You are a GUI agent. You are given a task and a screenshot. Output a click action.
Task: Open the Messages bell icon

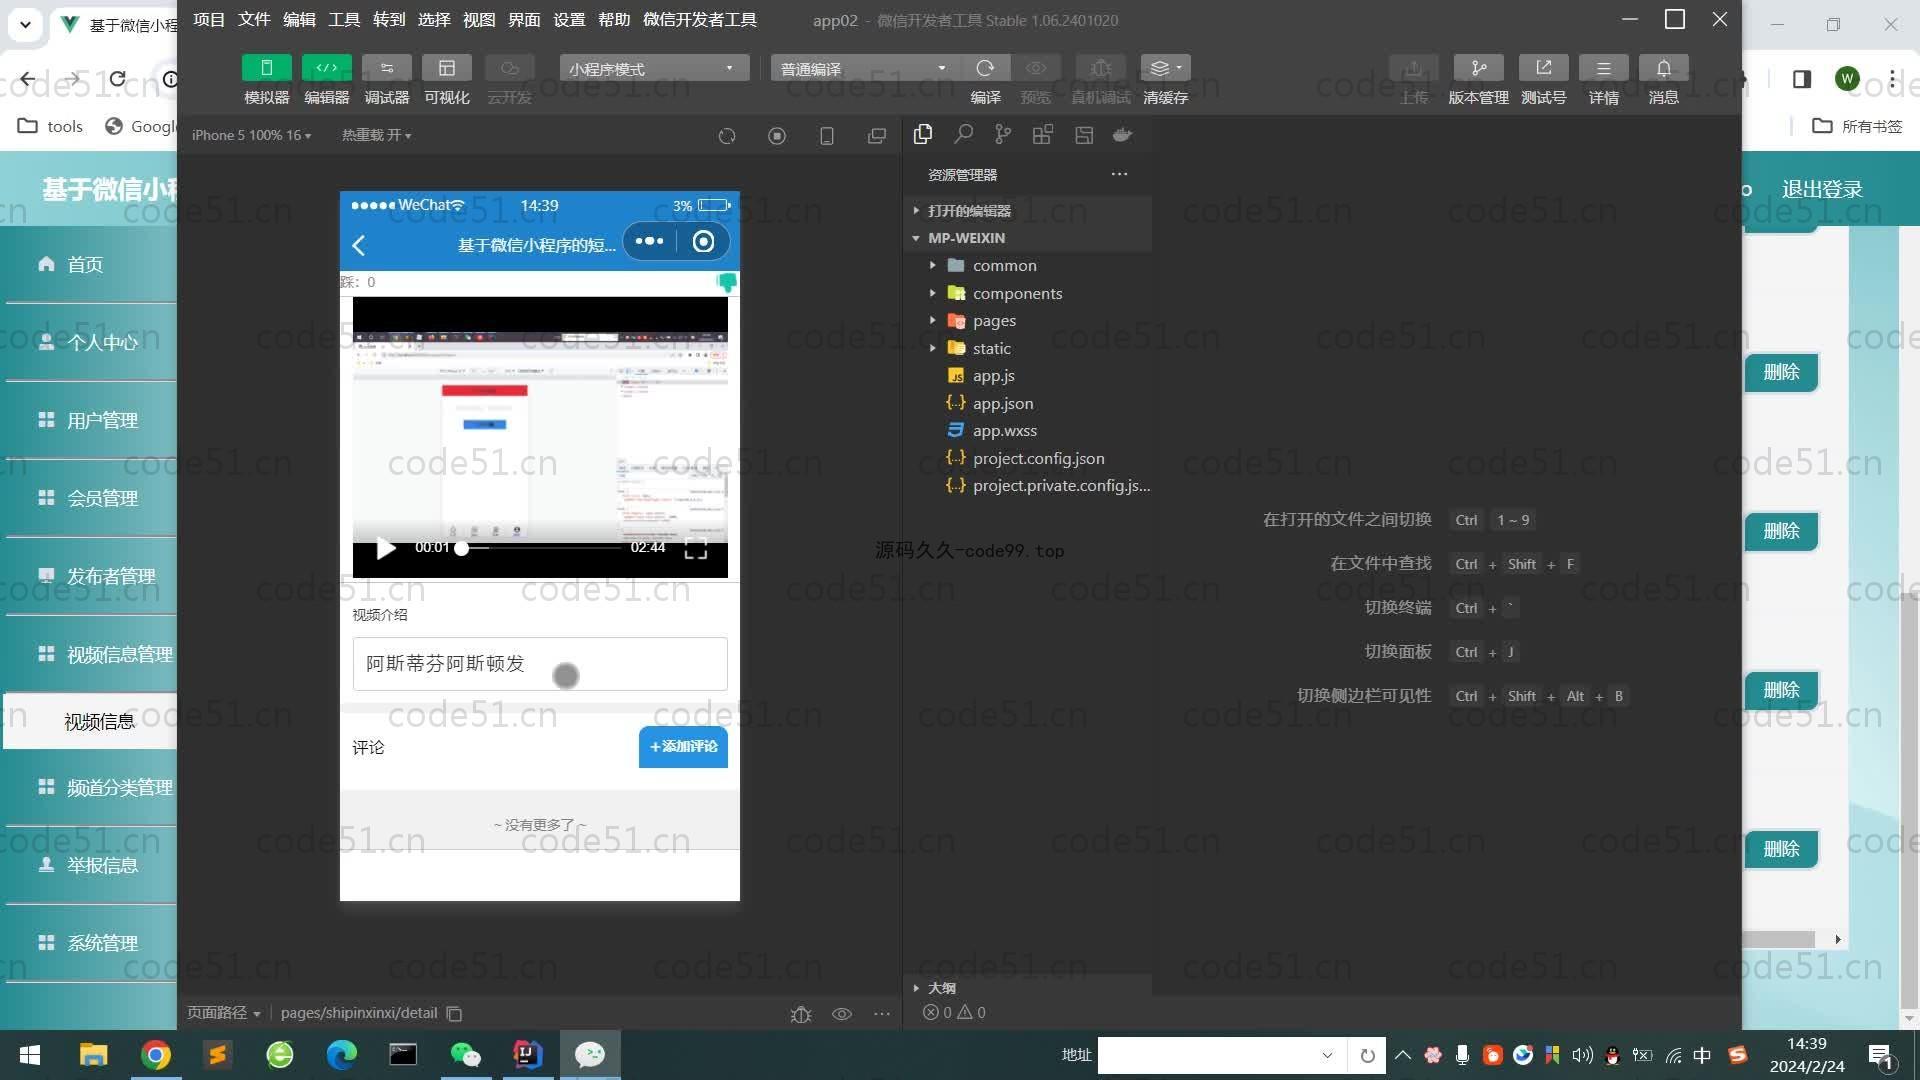click(x=1663, y=68)
